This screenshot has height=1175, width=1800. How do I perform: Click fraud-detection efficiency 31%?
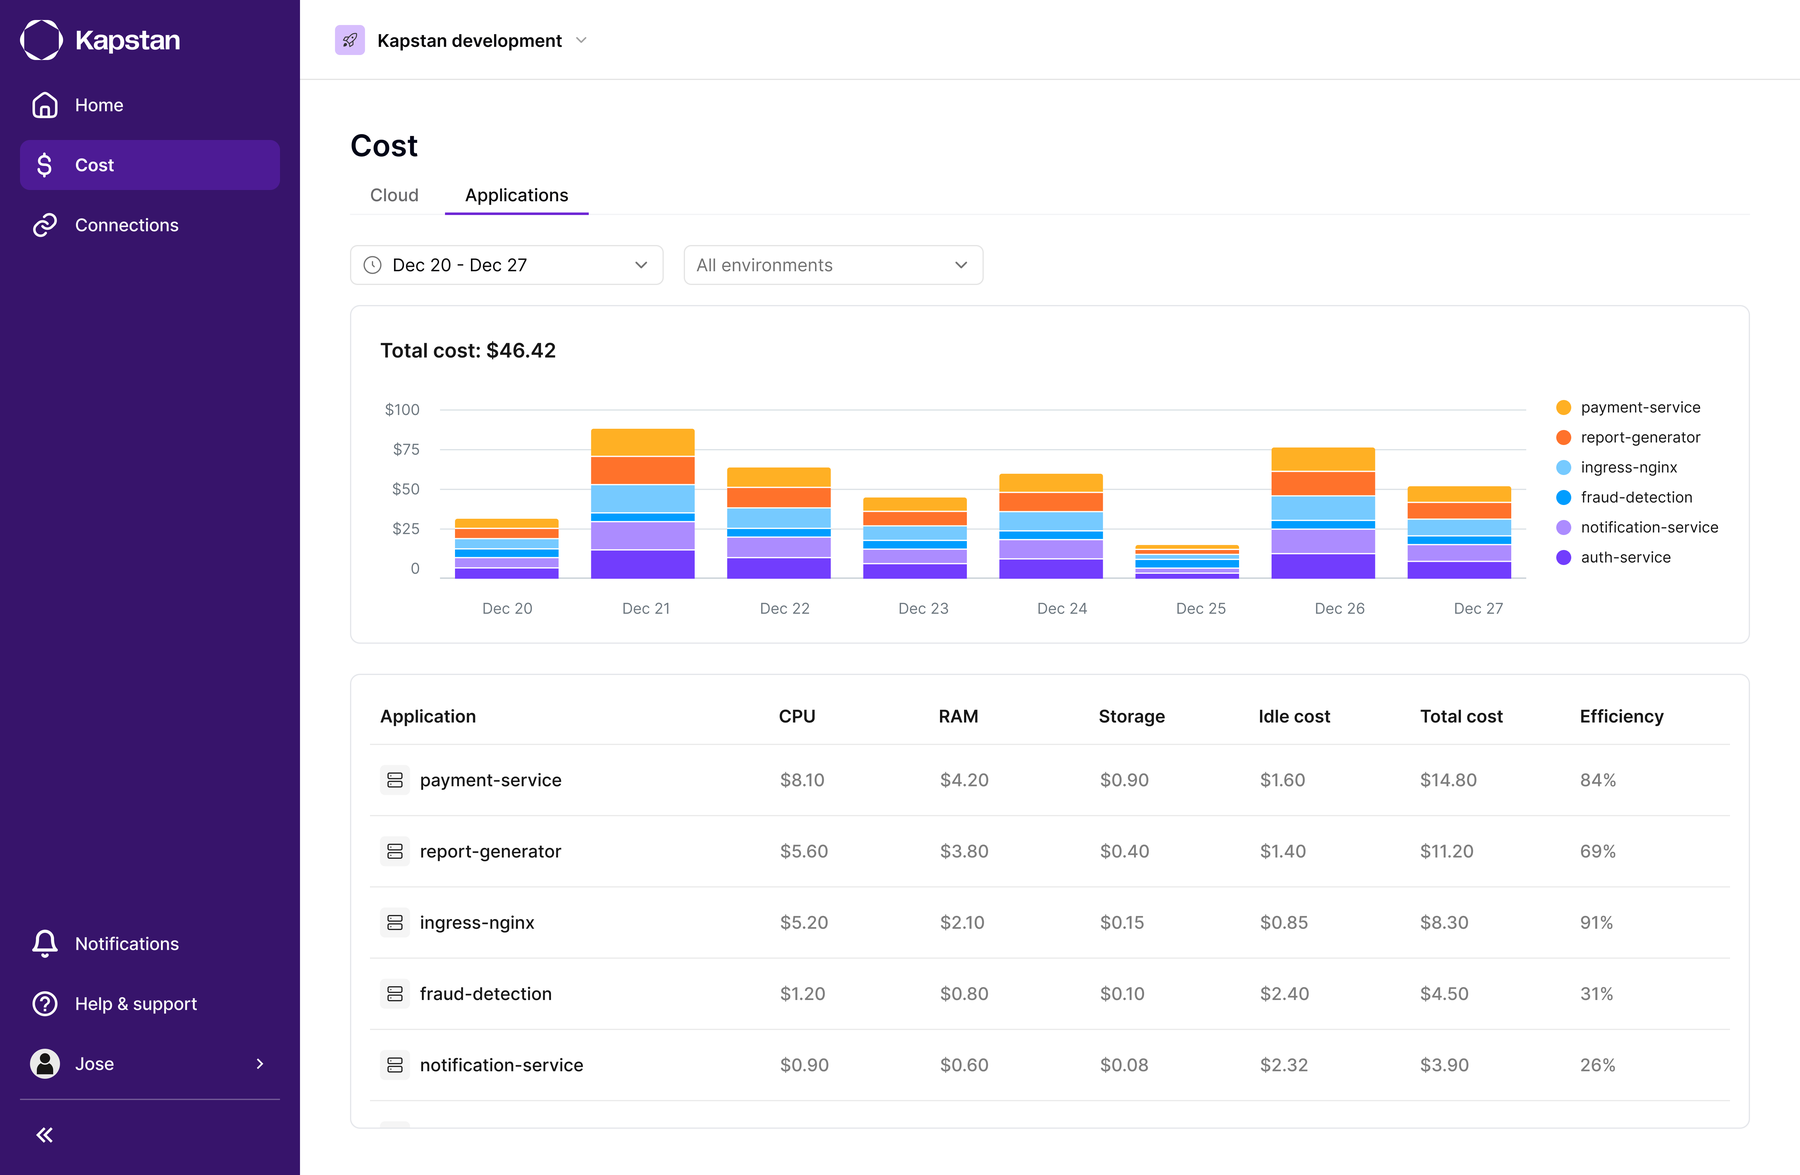pos(1596,994)
